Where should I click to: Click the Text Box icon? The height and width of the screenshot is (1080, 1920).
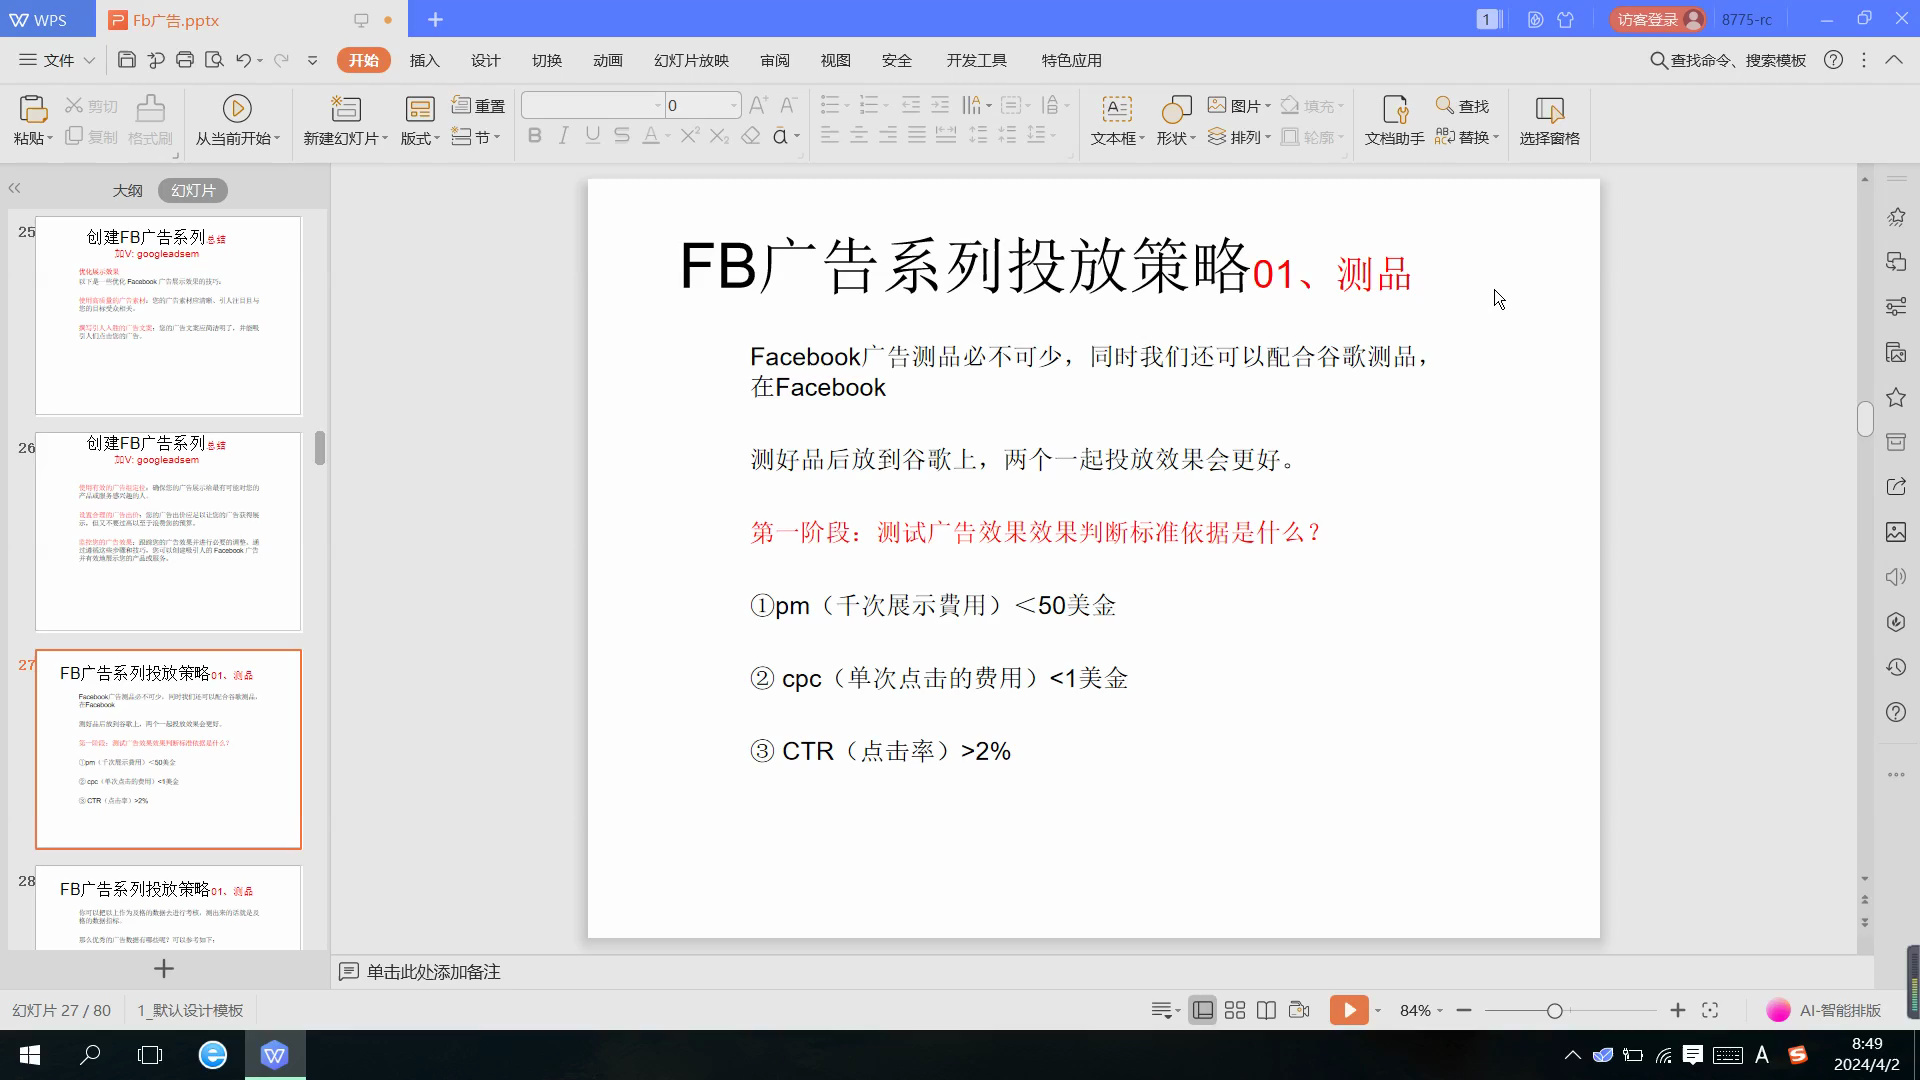1117,108
